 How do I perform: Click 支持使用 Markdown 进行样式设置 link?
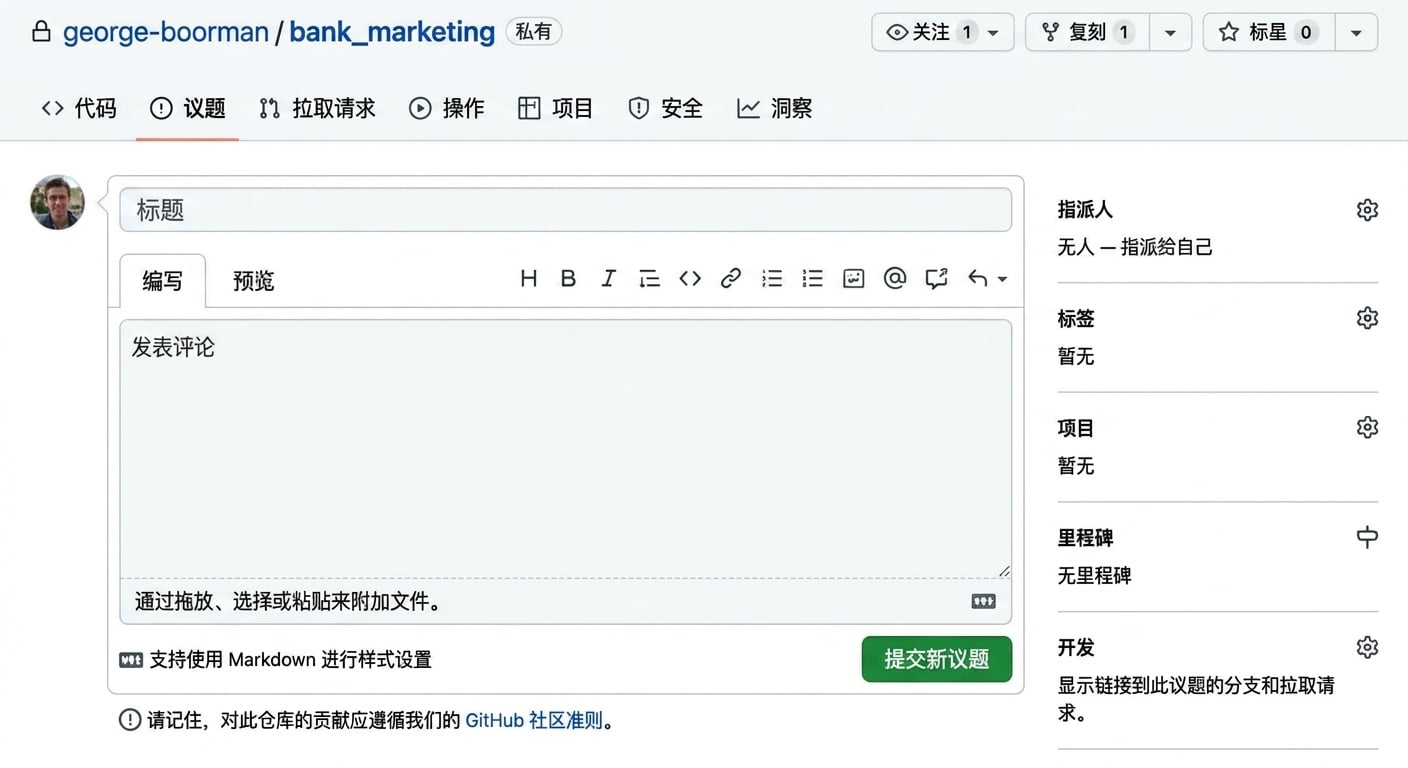tap(276, 660)
